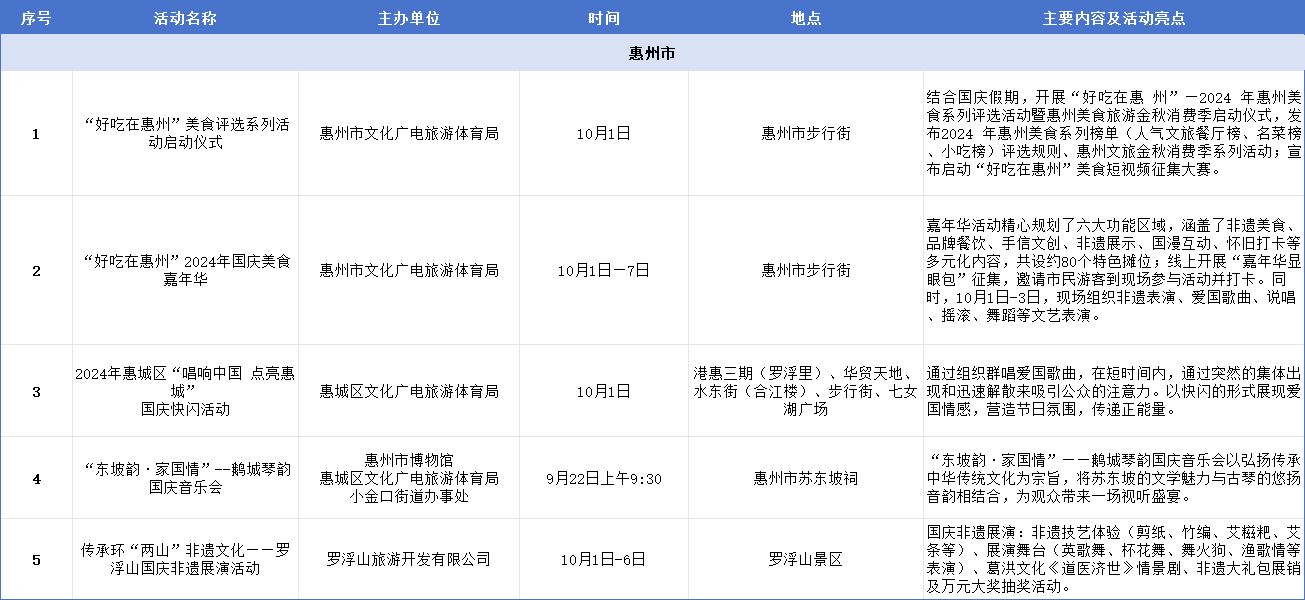
Task: Select the row number 1 cell
Action: [x=36, y=133]
